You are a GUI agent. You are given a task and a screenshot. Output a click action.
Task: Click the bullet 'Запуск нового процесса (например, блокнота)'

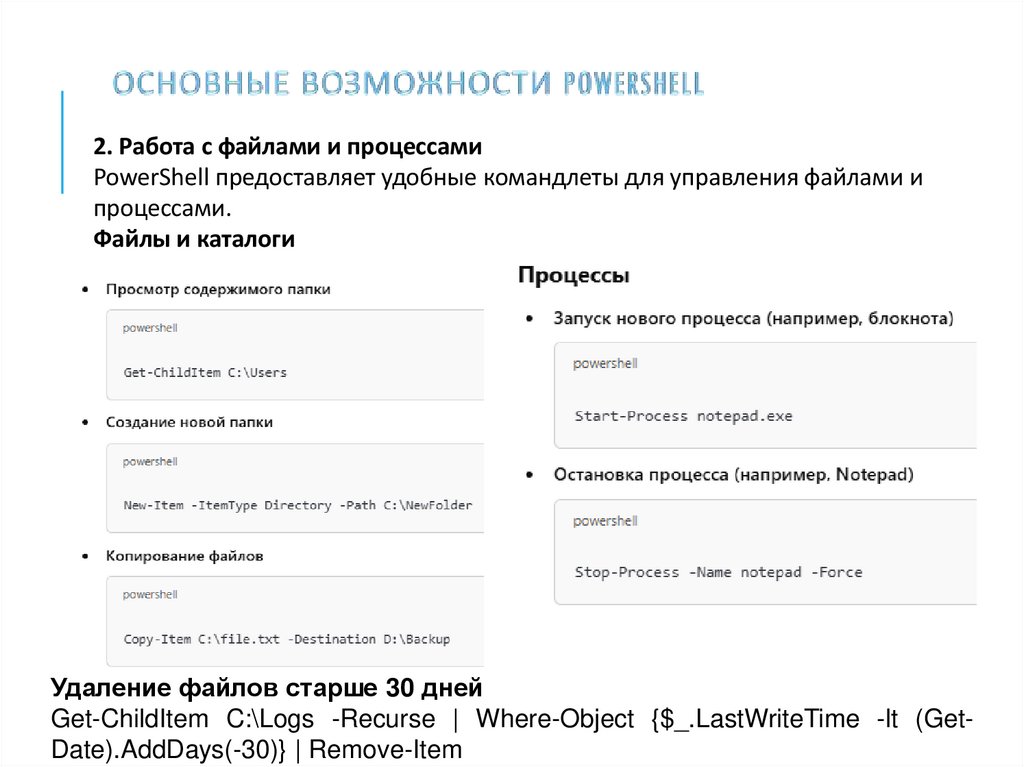(x=754, y=318)
